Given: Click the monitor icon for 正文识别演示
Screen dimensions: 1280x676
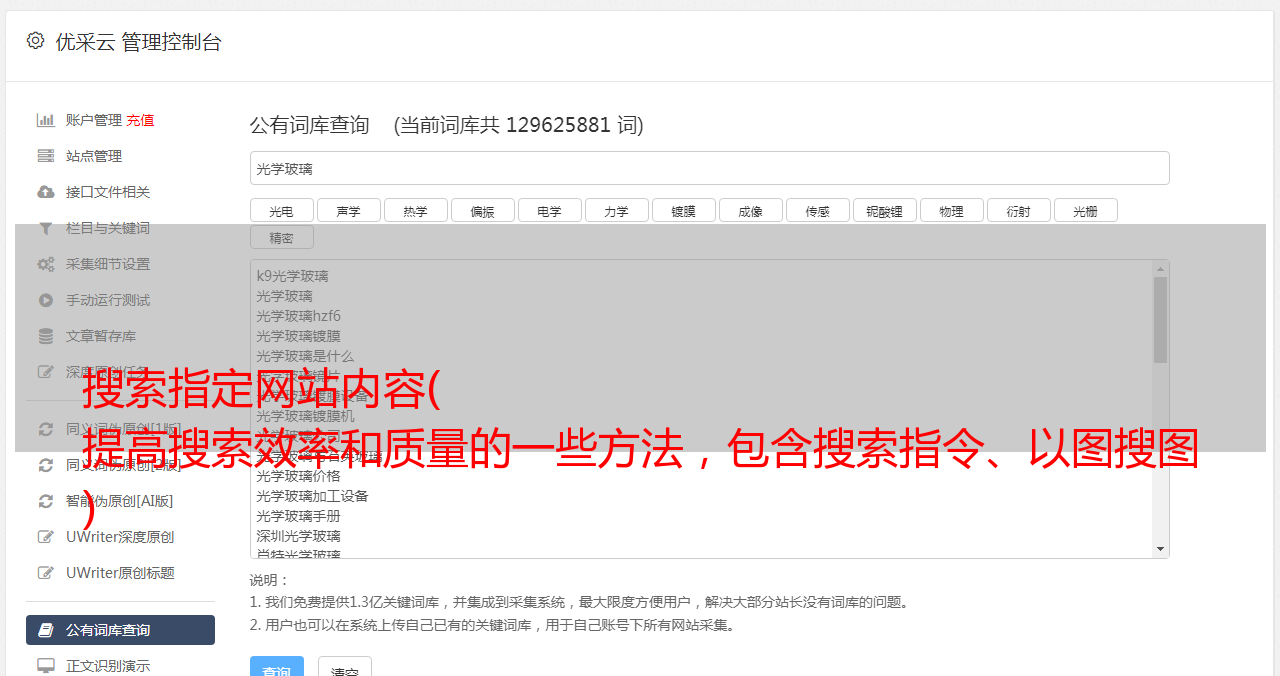Looking at the screenshot, I should coord(45,666).
